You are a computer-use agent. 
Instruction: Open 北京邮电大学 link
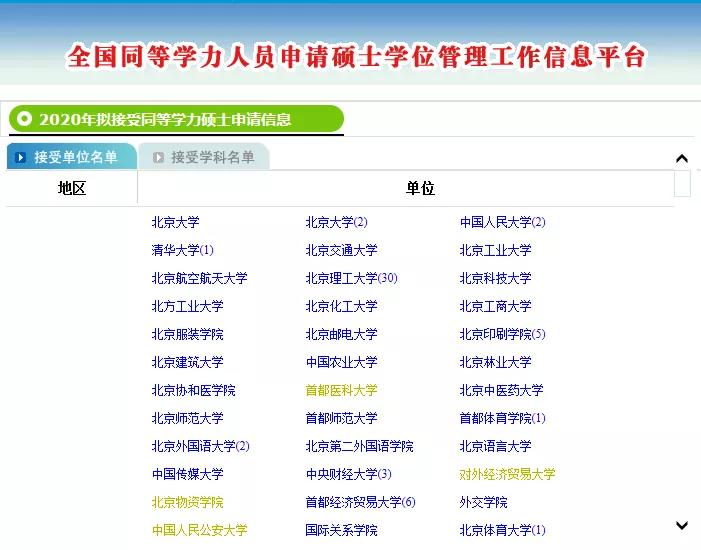(x=341, y=334)
